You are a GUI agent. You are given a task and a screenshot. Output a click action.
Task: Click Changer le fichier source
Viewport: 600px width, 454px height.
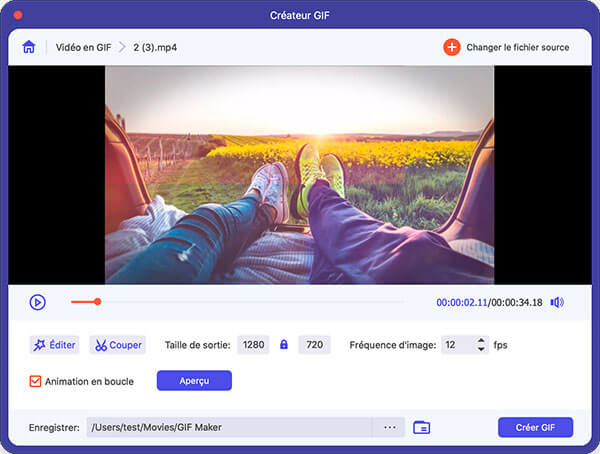click(x=518, y=47)
